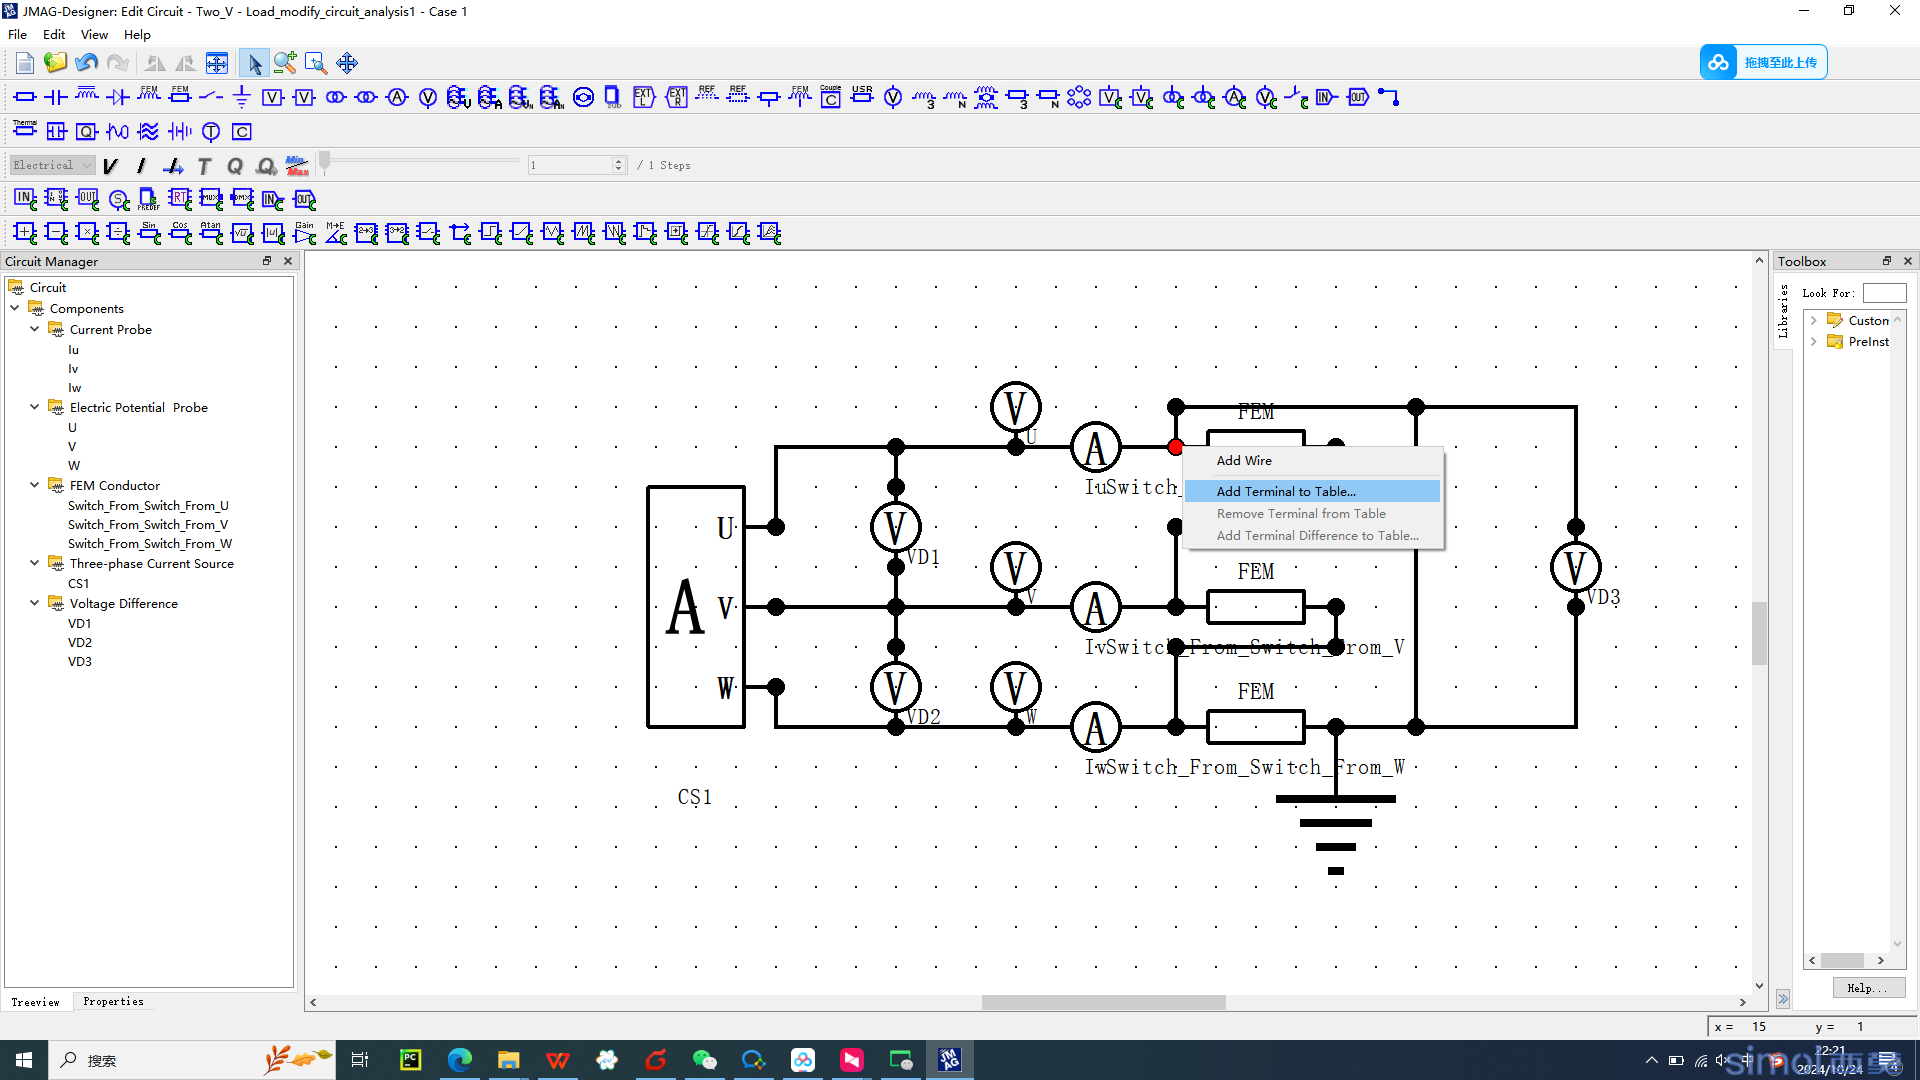Switch to the Treeview tab

(35, 1002)
